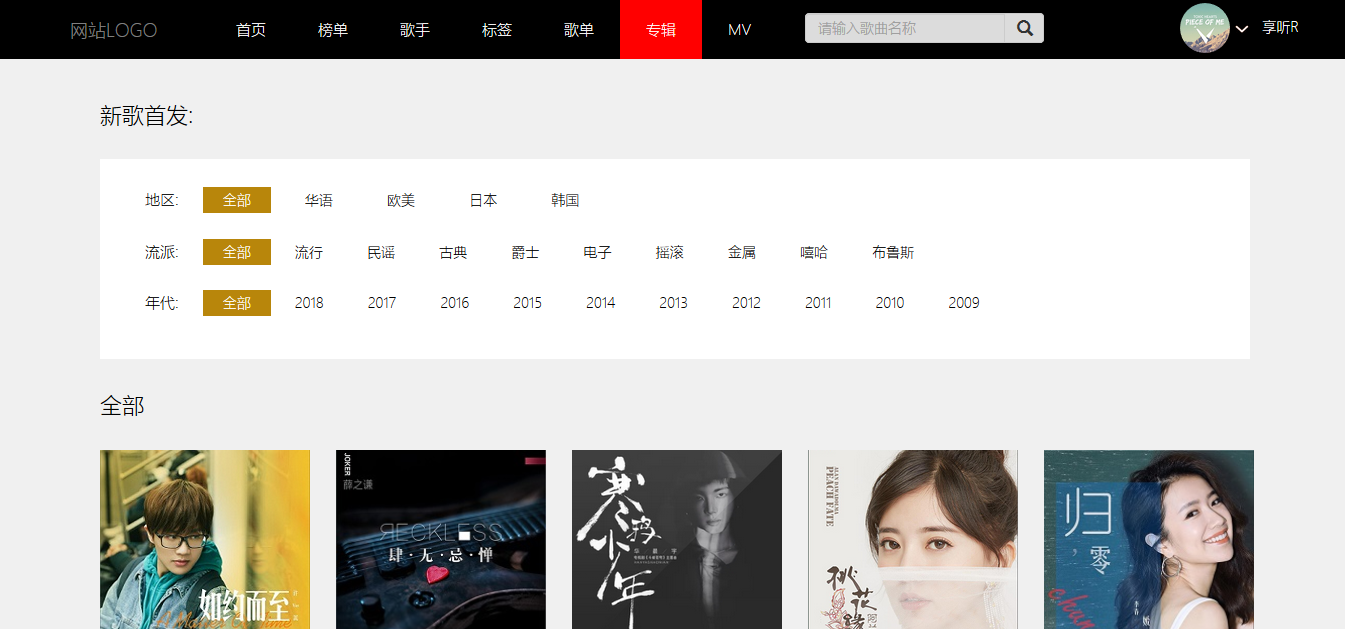
Task: Filter genre by 爵士
Action: click(525, 252)
